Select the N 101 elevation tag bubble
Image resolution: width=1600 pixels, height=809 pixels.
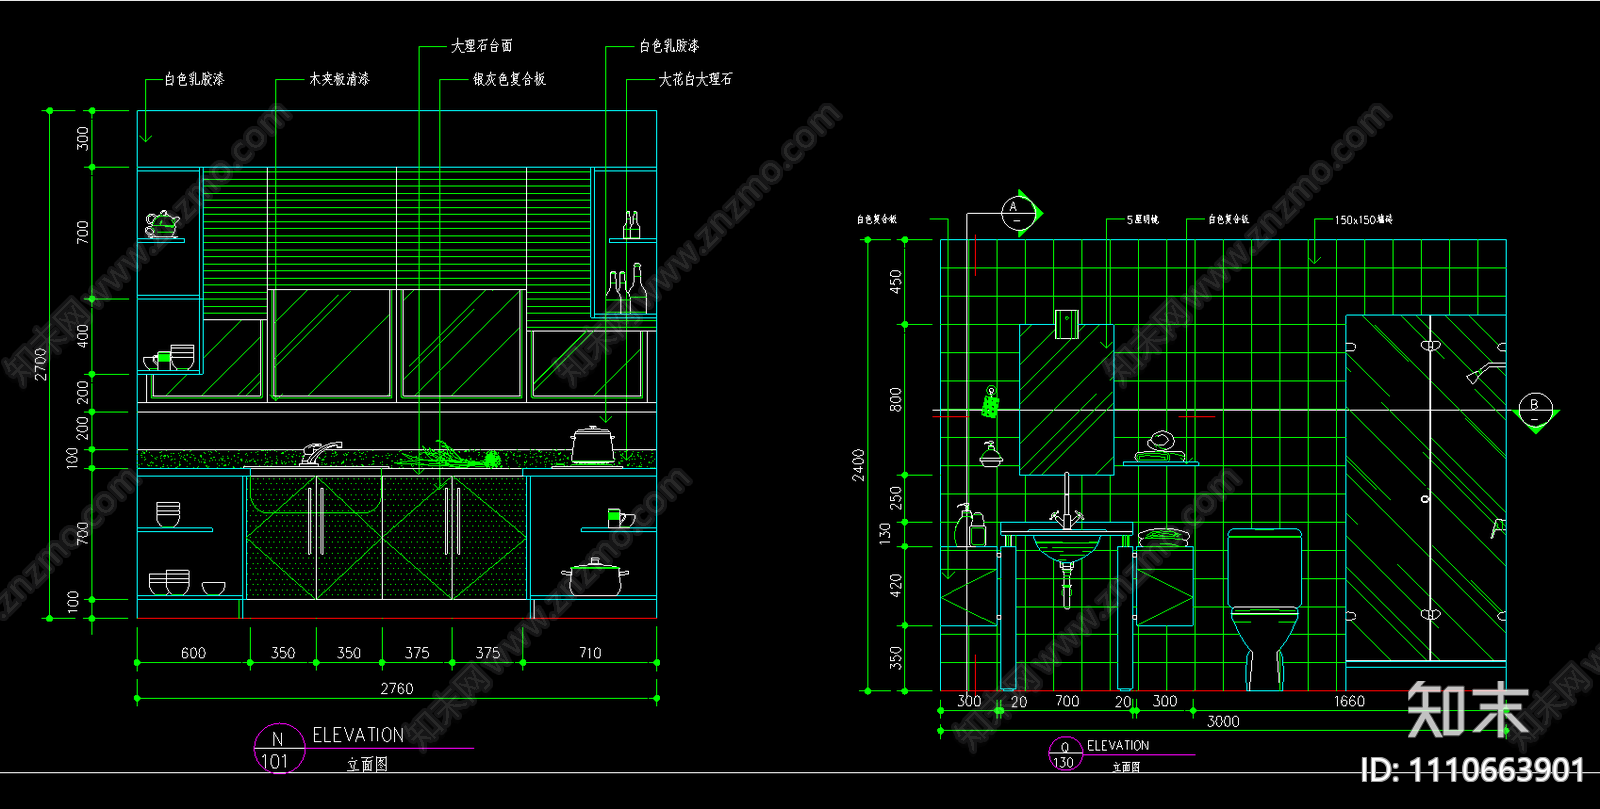pos(279,749)
